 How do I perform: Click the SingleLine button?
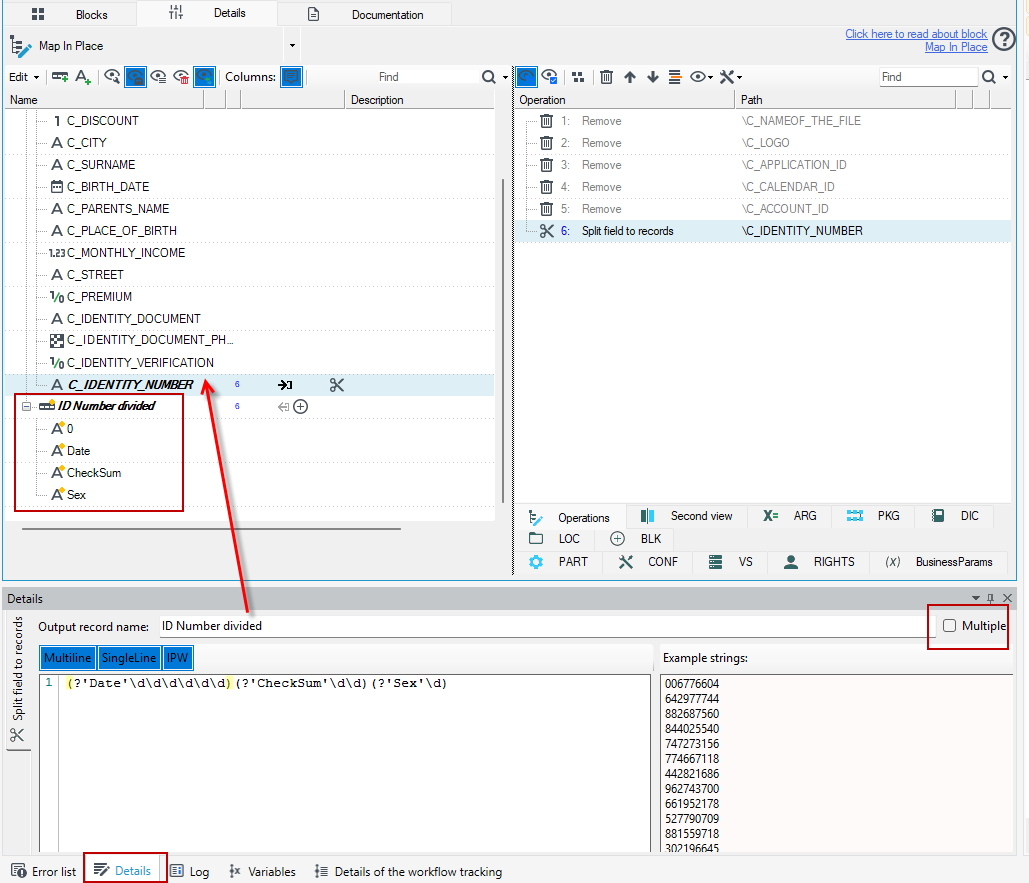(129, 657)
